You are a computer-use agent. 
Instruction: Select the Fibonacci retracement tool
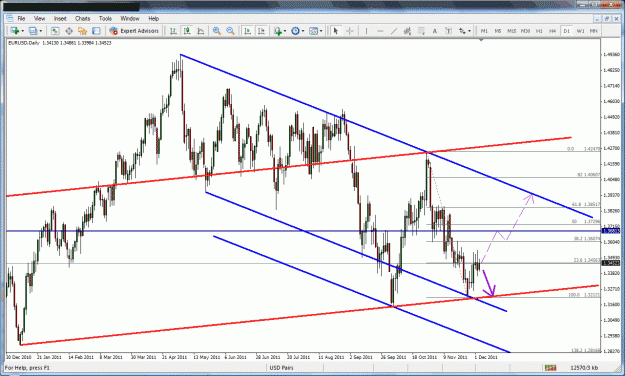tap(421, 31)
